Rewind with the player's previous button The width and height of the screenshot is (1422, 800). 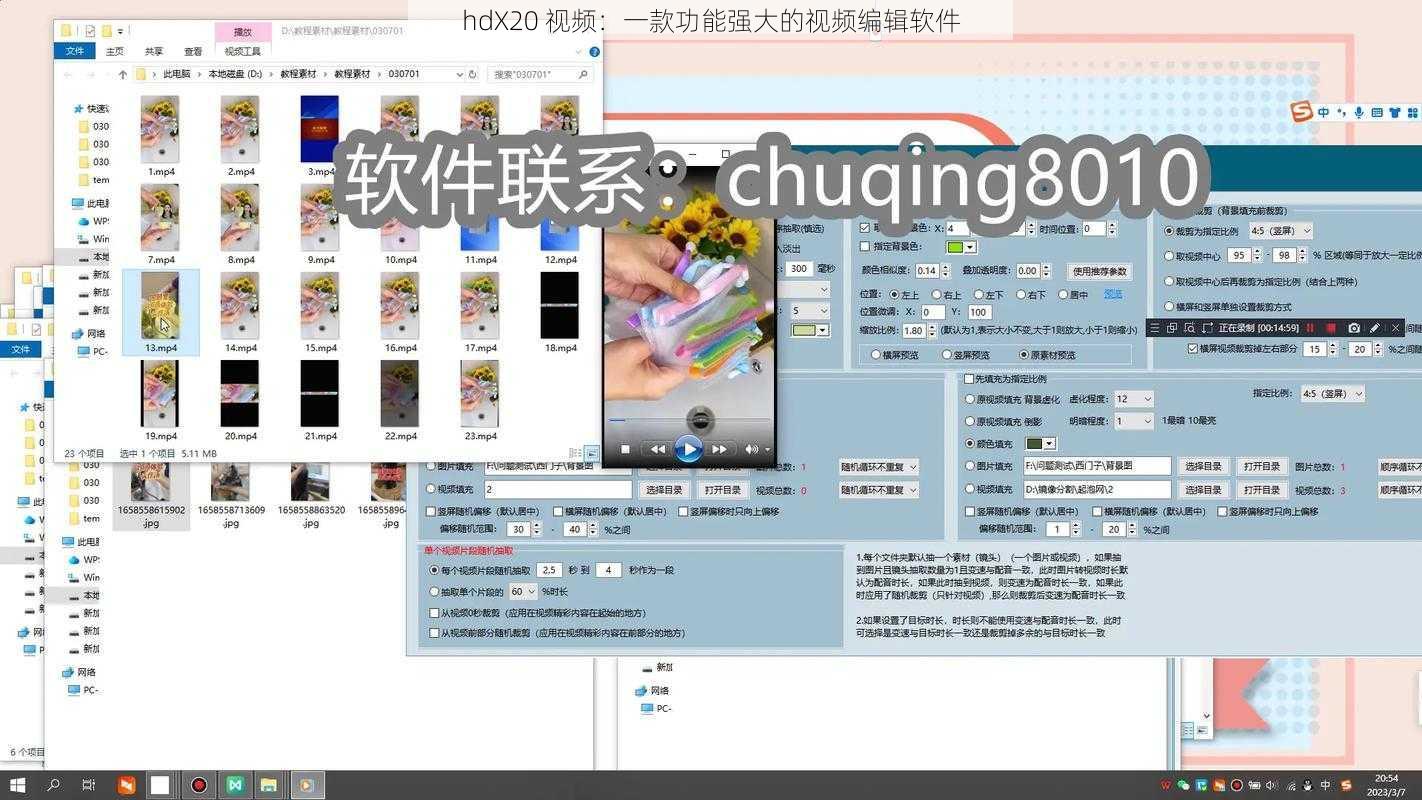657,450
